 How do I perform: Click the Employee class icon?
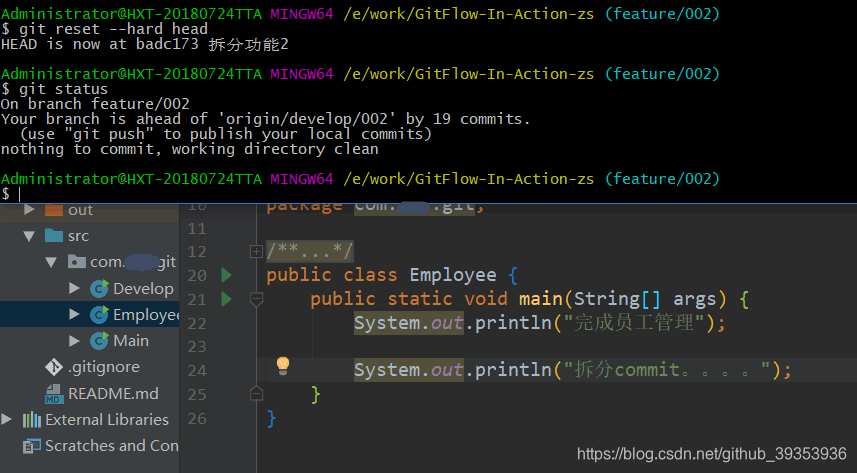pyautogui.click(x=99, y=314)
